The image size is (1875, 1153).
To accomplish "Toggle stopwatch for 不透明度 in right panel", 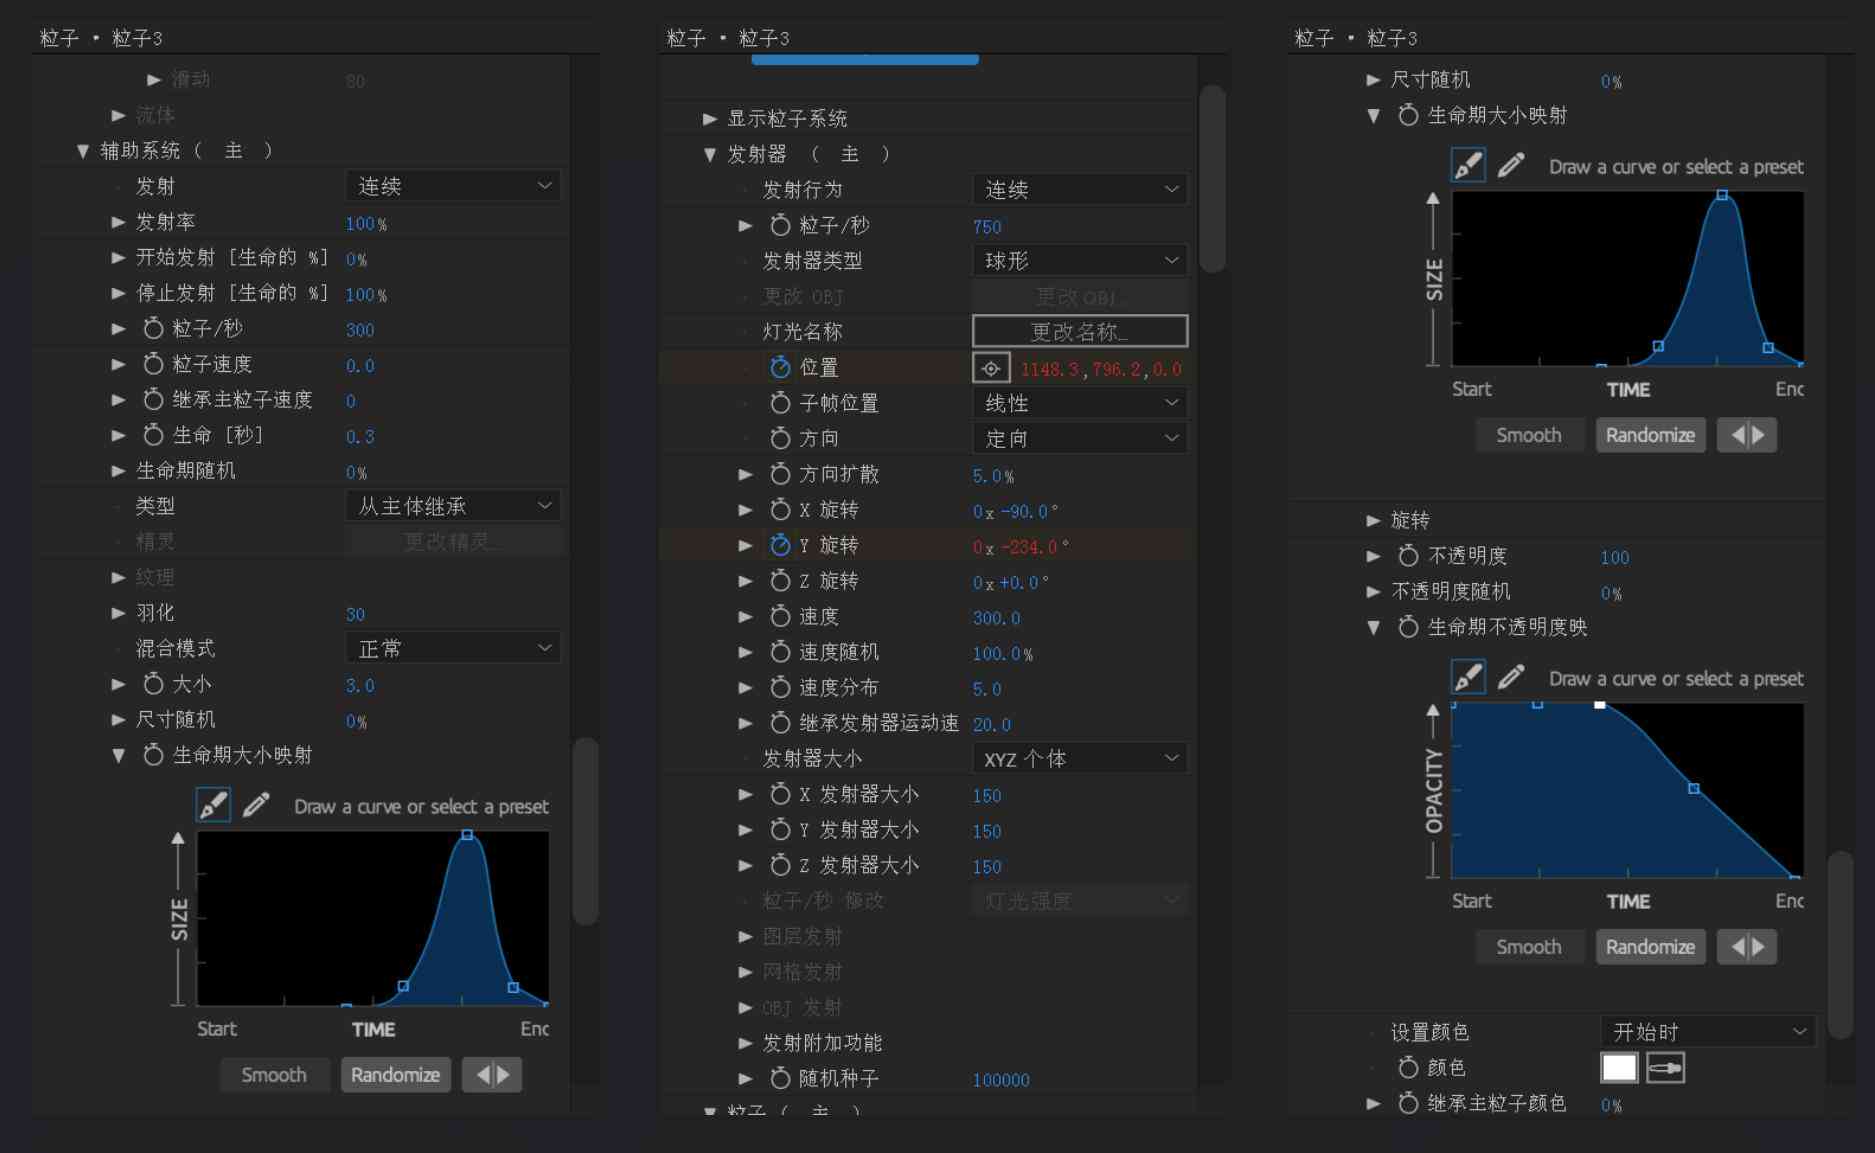I will [x=1408, y=556].
